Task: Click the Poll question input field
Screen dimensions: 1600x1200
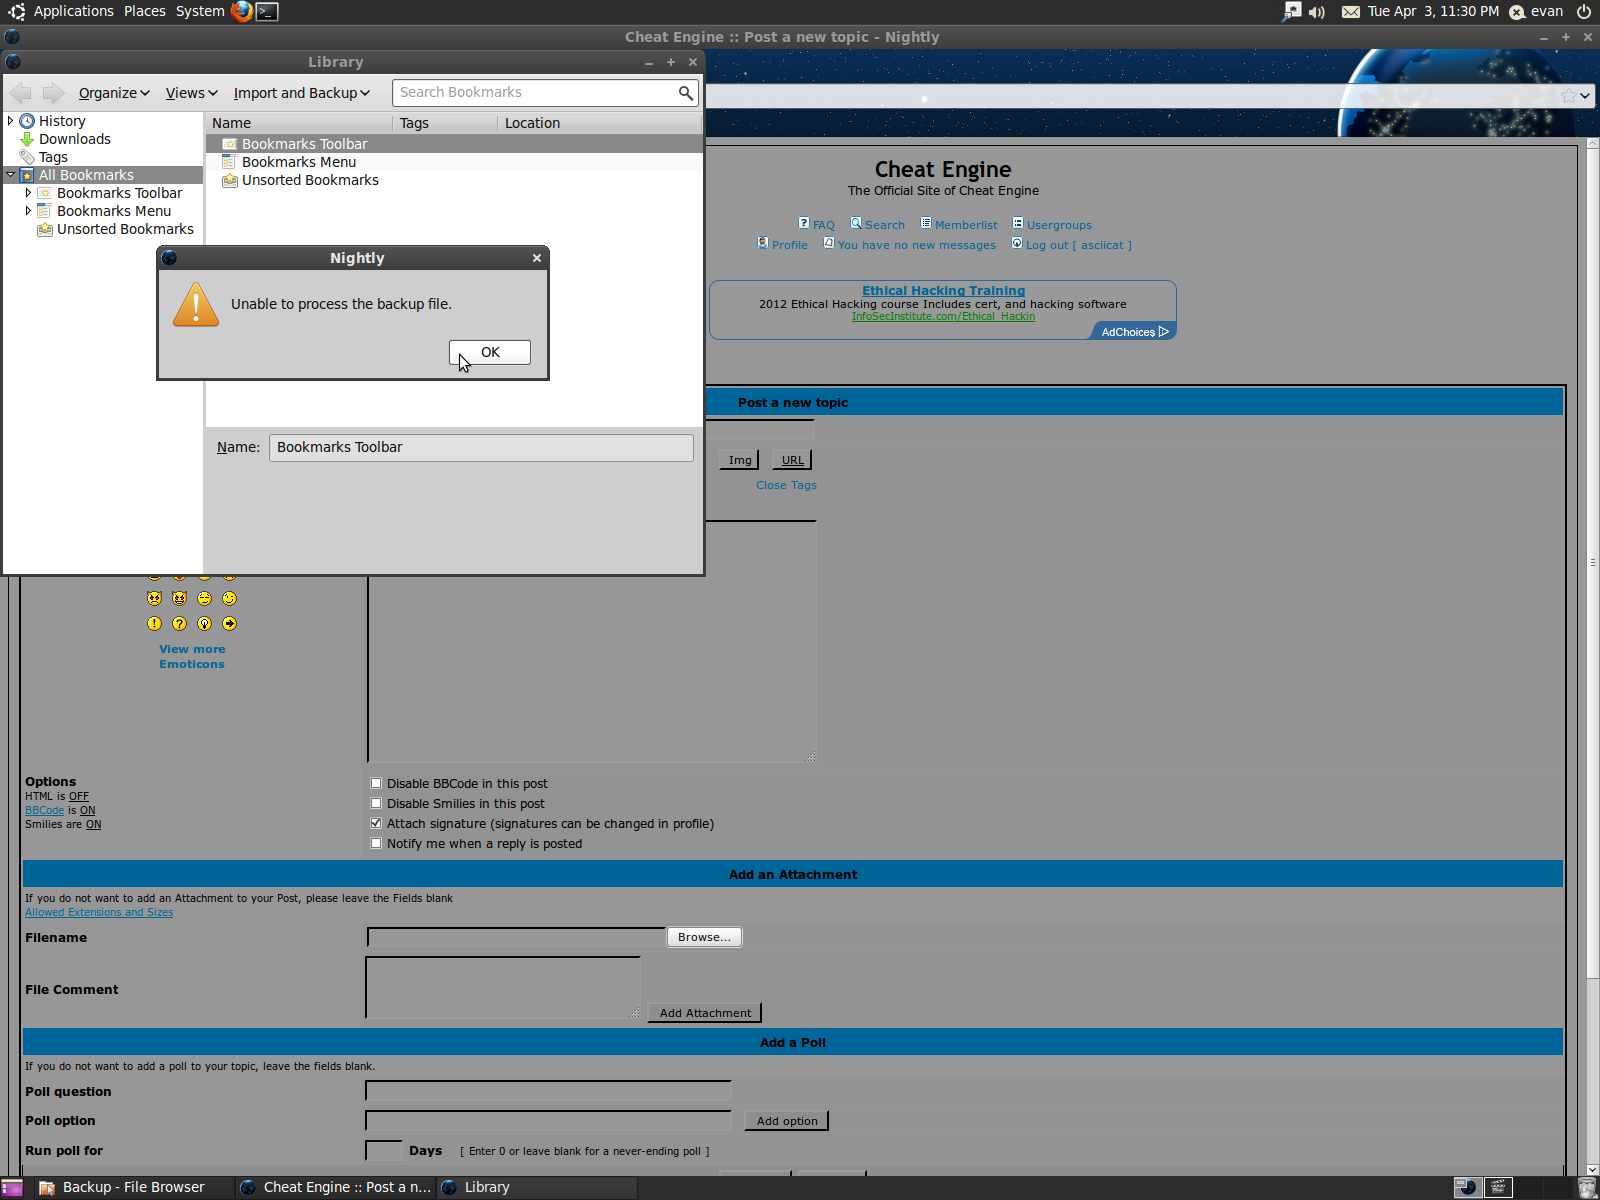Action: (x=548, y=1092)
